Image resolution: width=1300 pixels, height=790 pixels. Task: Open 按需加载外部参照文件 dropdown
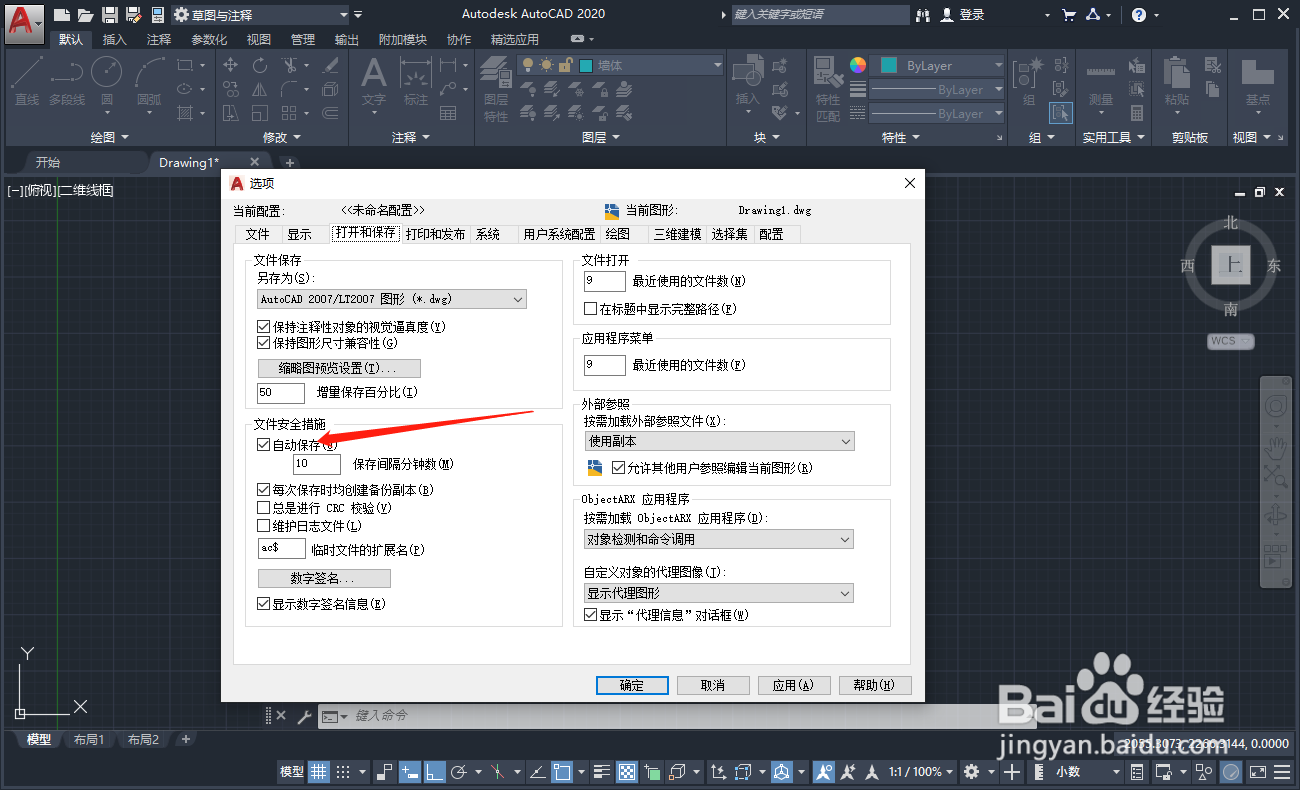(x=719, y=441)
